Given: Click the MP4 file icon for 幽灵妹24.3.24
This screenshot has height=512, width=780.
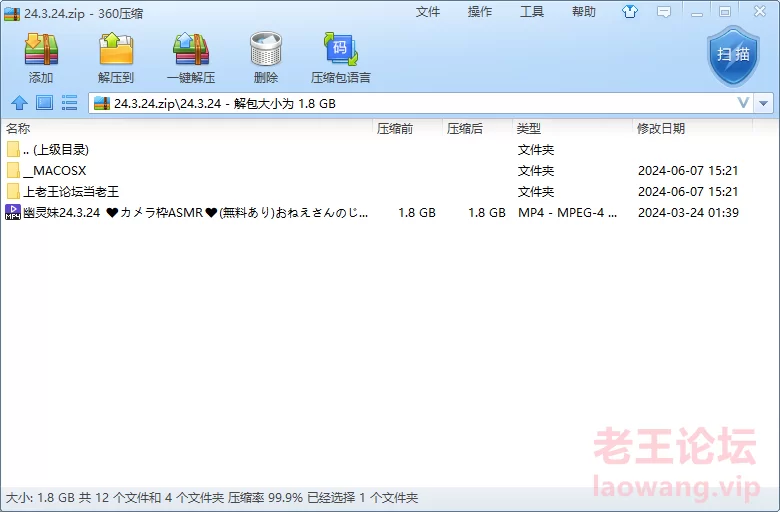Looking at the screenshot, I should tap(13, 212).
